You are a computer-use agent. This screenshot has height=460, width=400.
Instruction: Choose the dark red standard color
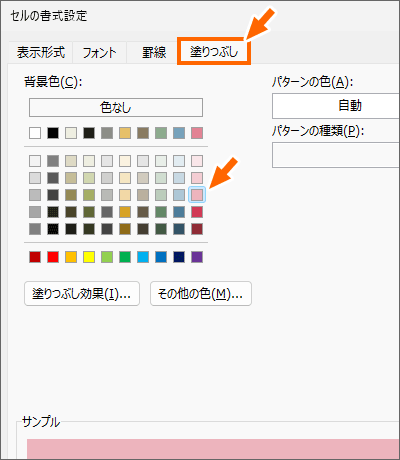tap(35, 257)
